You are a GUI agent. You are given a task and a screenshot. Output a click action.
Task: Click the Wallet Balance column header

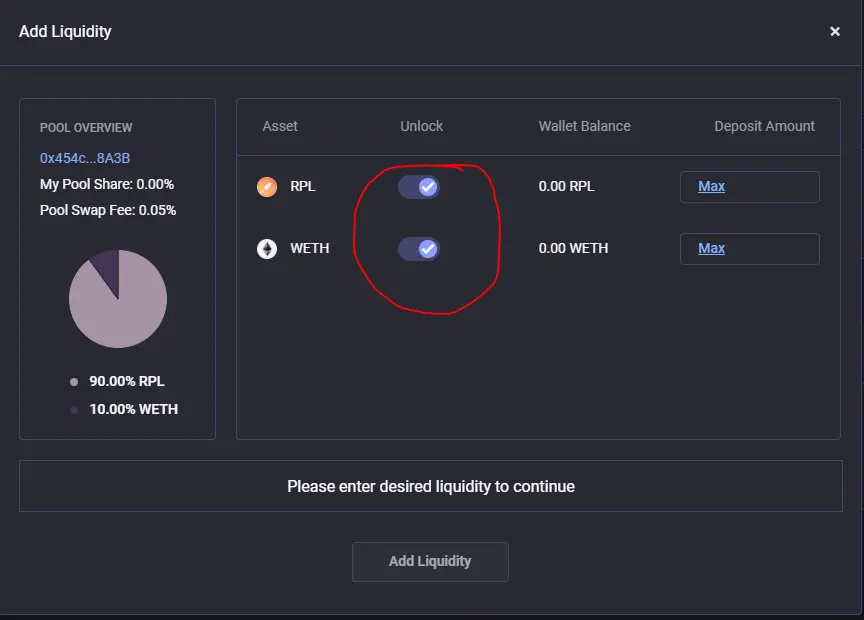[x=585, y=126]
